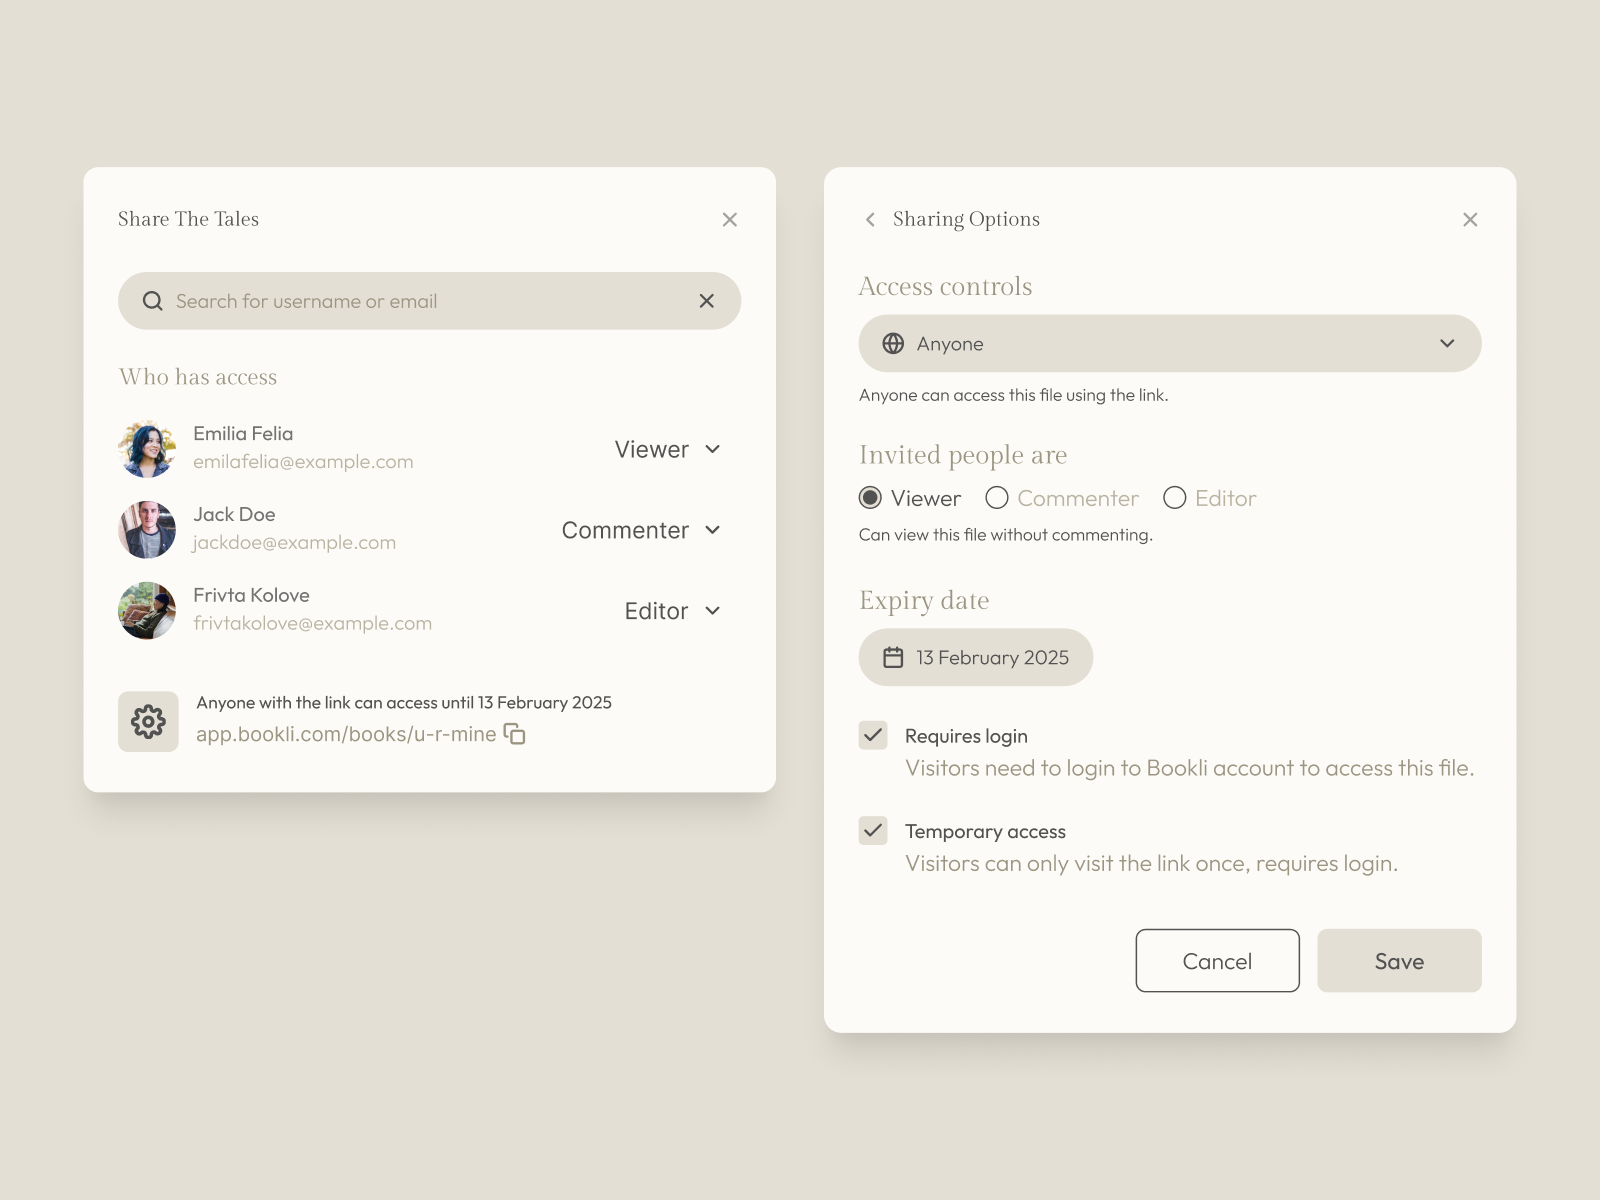Select the Commenter radio button
This screenshot has height=1200, width=1600.
(997, 498)
